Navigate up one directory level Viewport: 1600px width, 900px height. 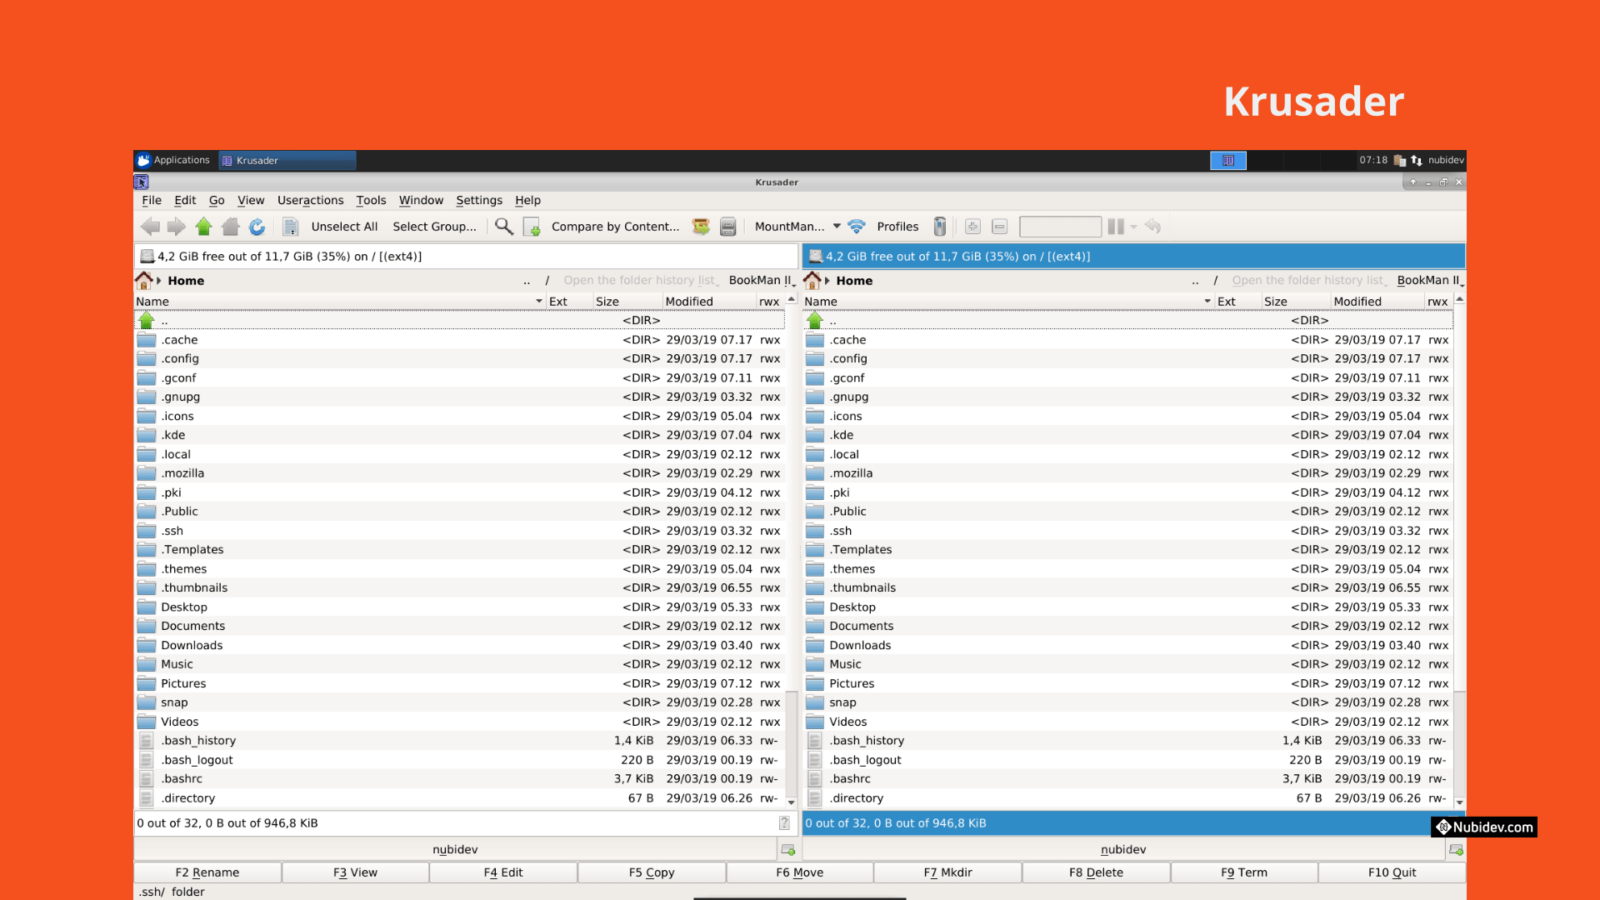coord(203,226)
